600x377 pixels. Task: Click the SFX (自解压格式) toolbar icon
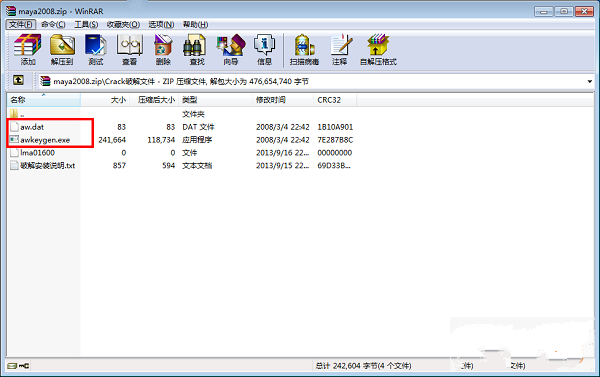point(378,49)
